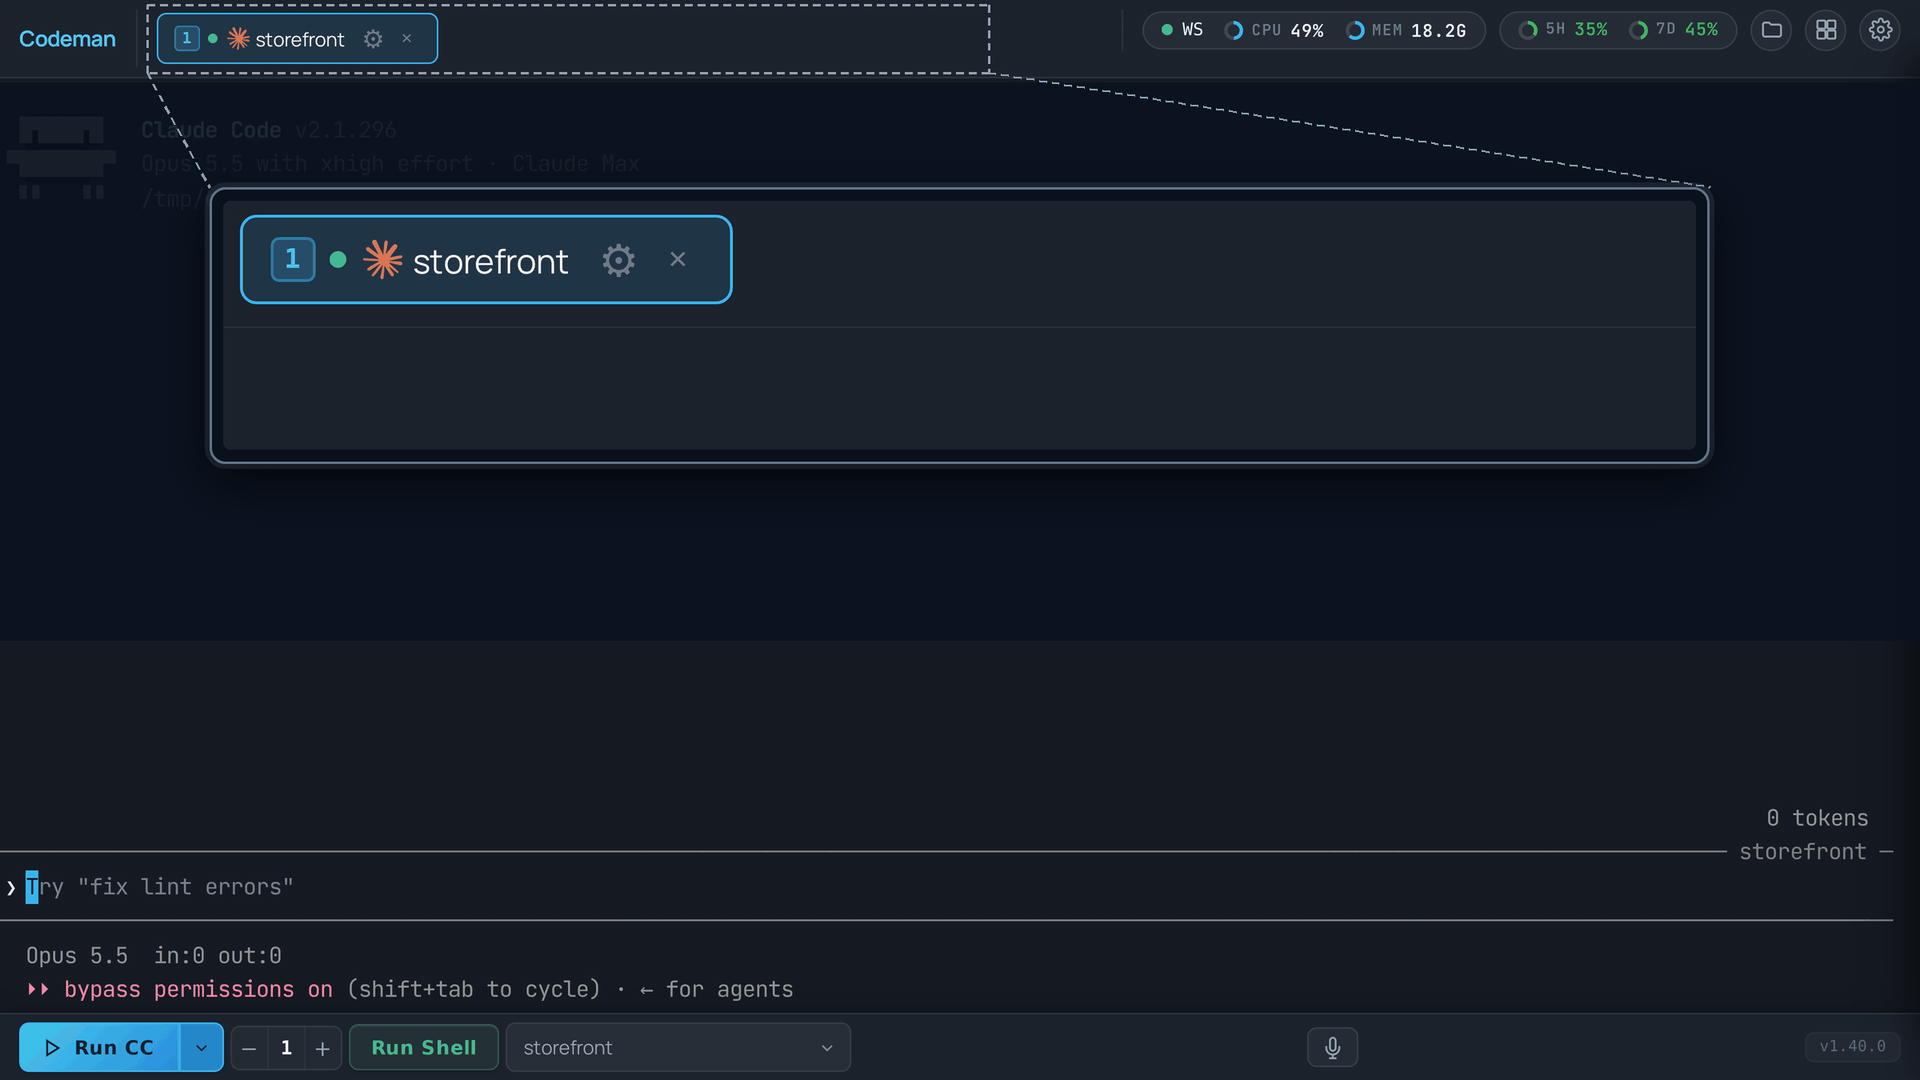Click 'storefront' label beside the token count
The image size is (1920, 1080).
pyautogui.click(x=1803, y=852)
